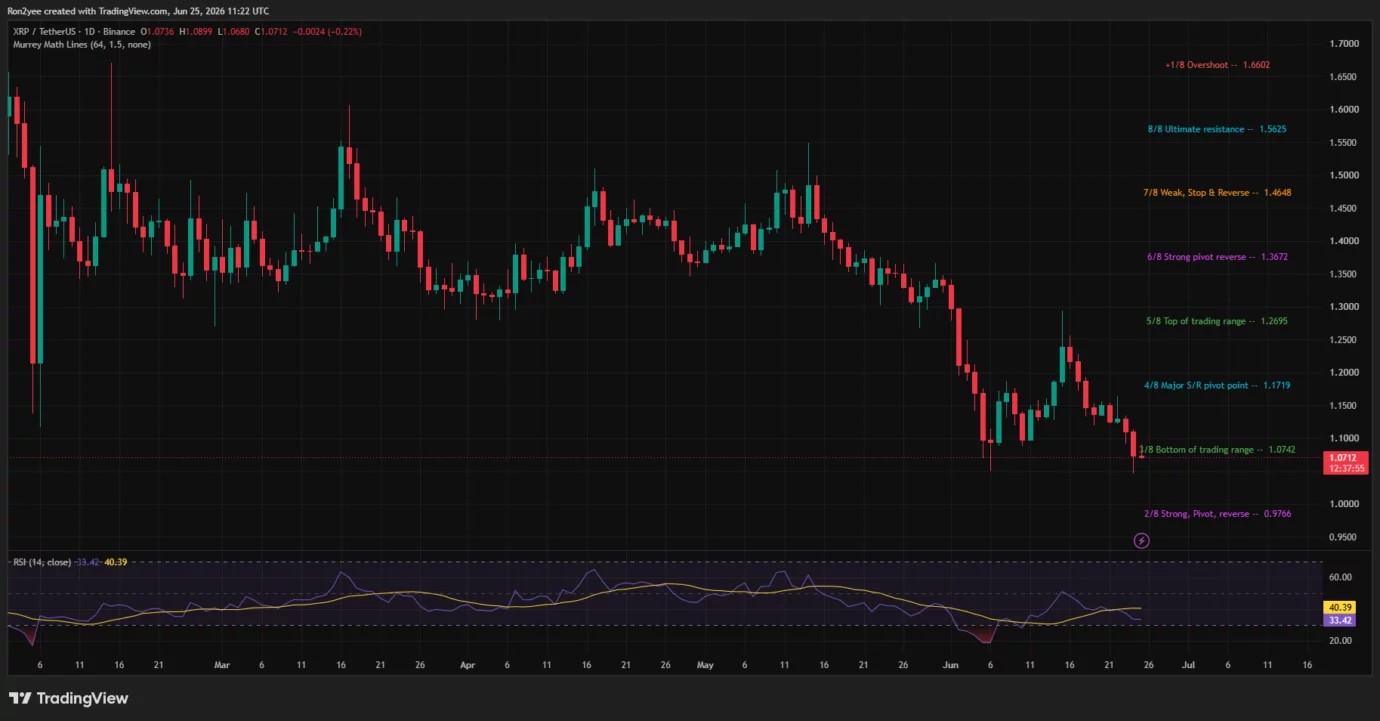Click the 60.00 RSI axis label

click(x=1340, y=577)
